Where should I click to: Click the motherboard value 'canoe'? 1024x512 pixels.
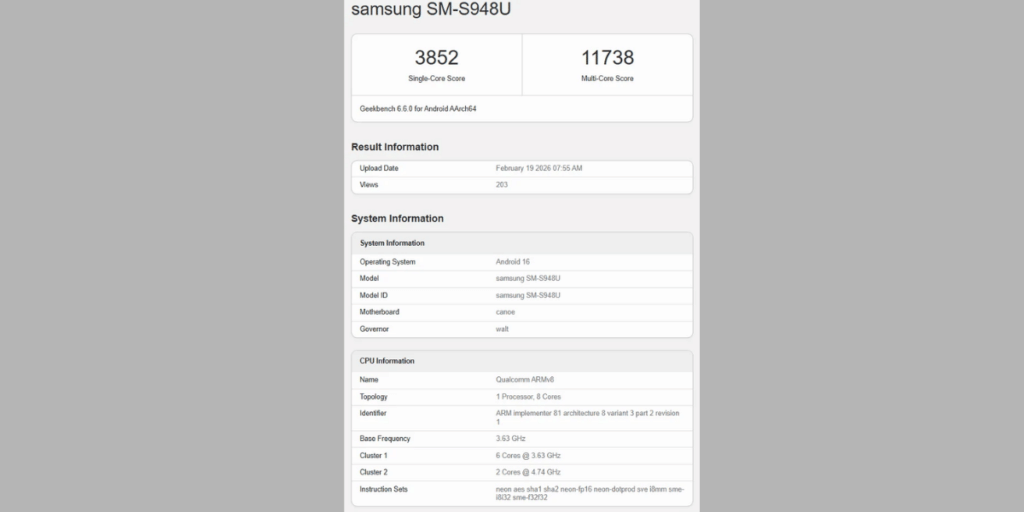(505, 312)
